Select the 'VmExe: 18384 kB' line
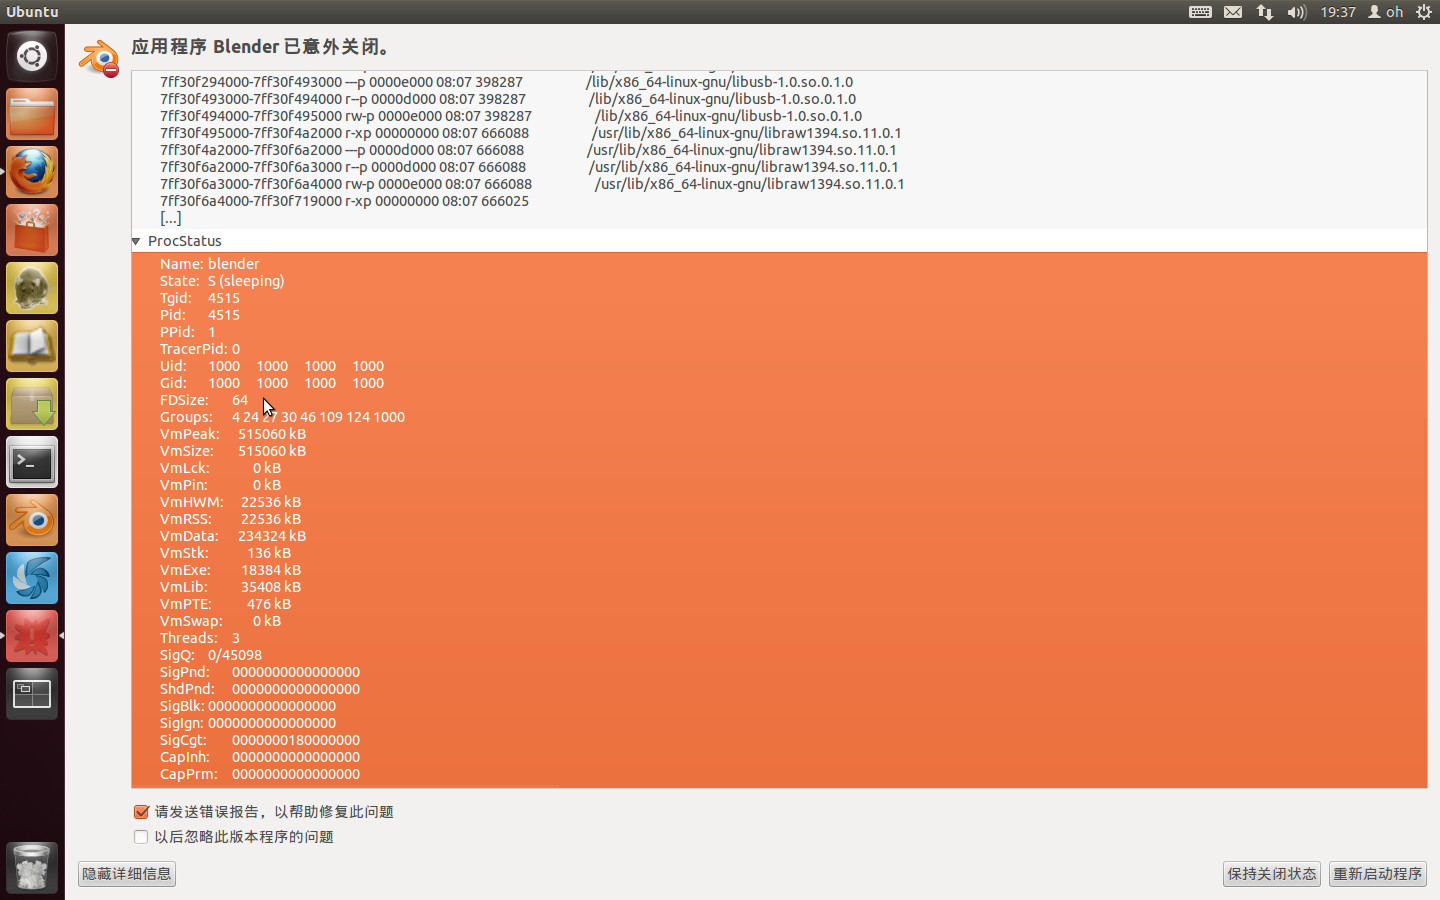The width and height of the screenshot is (1440, 900). (230, 570)
